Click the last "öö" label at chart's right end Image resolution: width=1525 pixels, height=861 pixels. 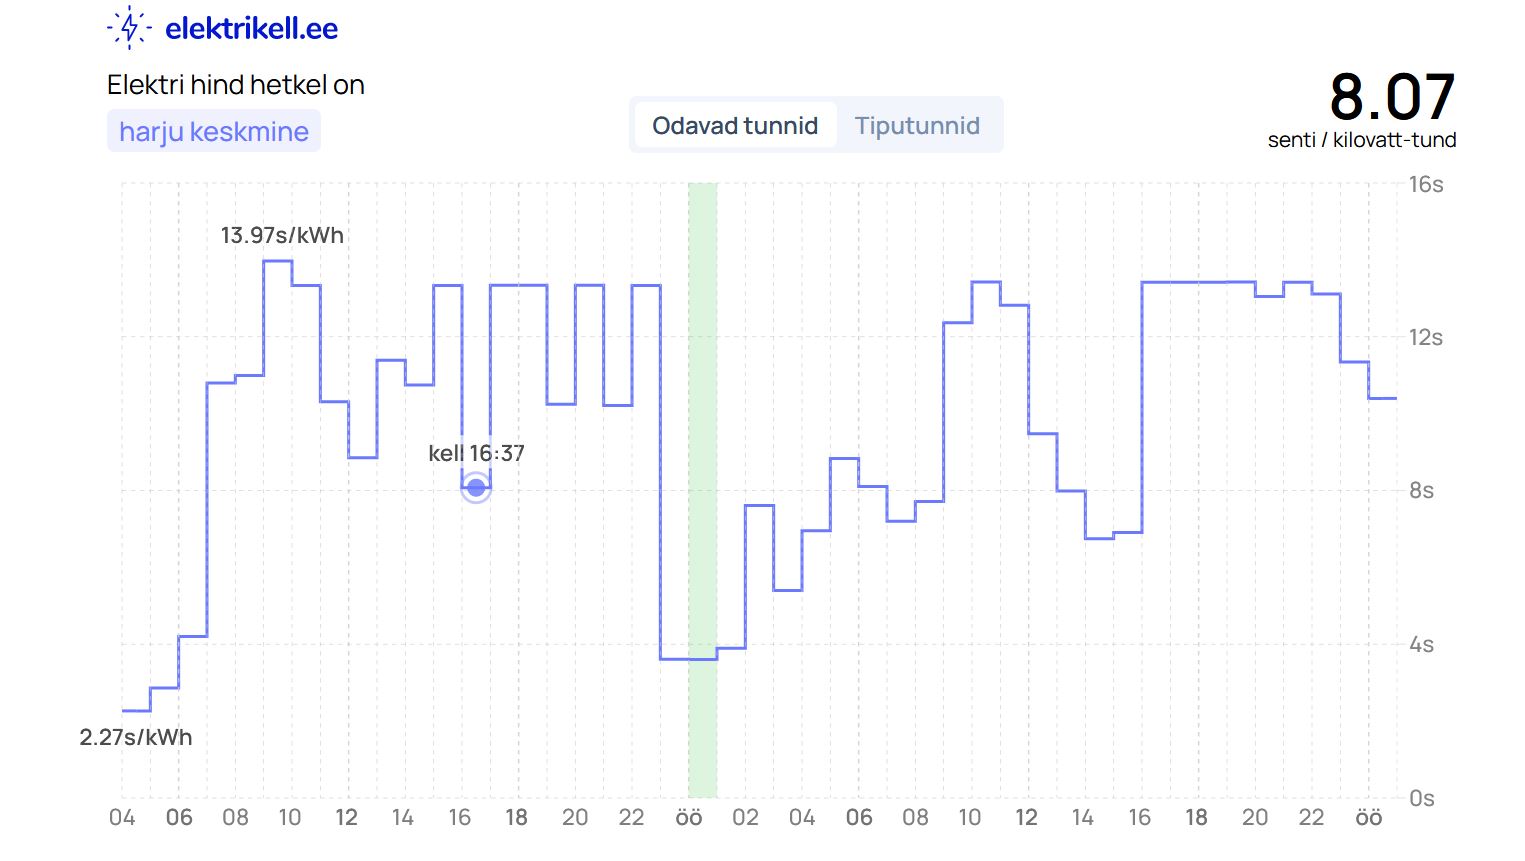(1368, 818)
